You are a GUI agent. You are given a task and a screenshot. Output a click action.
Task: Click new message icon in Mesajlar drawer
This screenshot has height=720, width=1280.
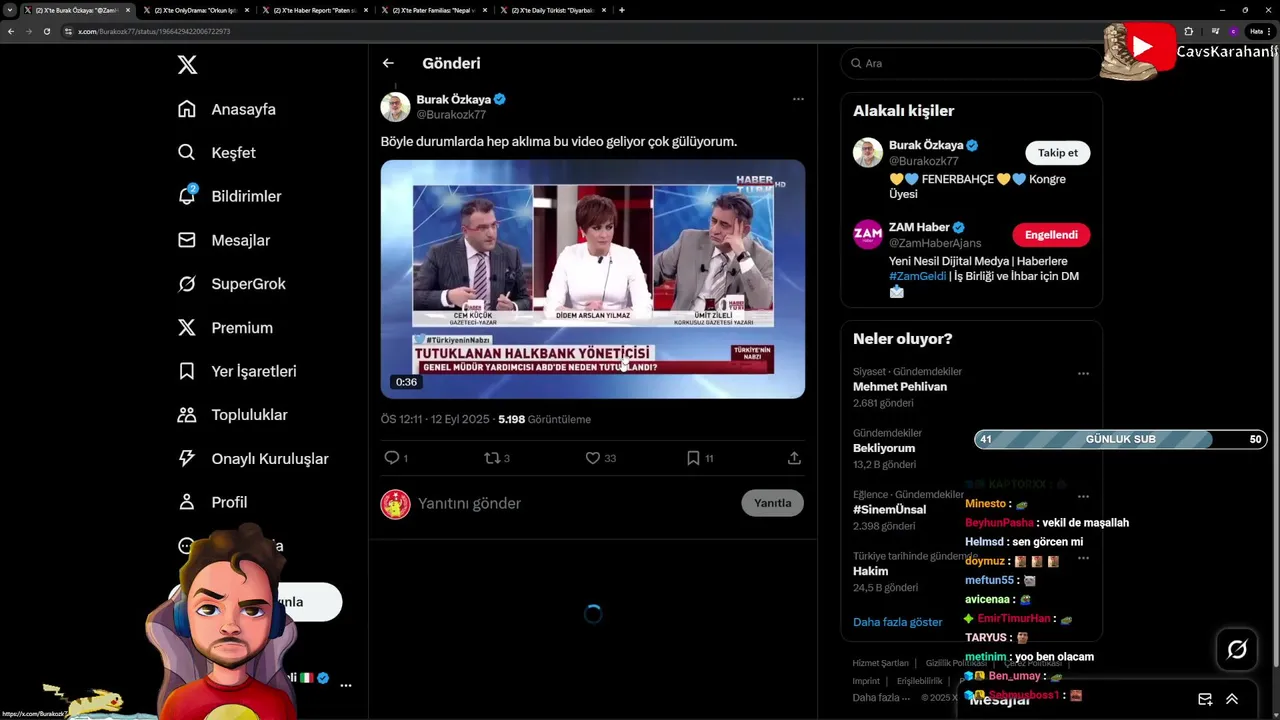coord(1205,699)
